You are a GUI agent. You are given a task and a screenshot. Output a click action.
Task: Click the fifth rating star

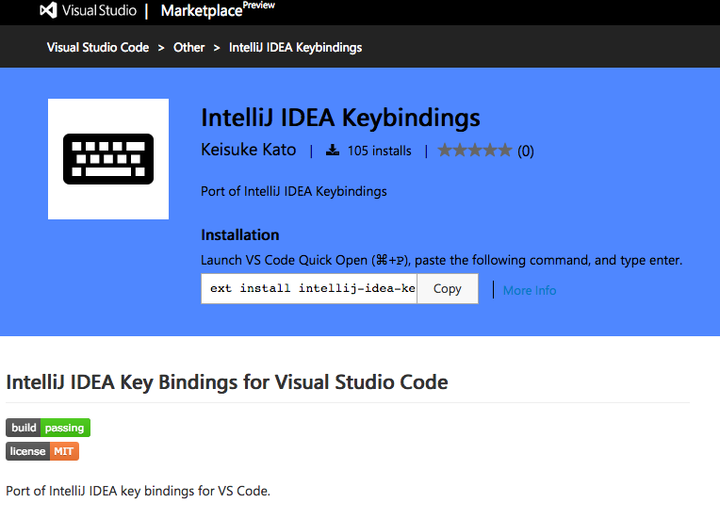pos(505,151)
